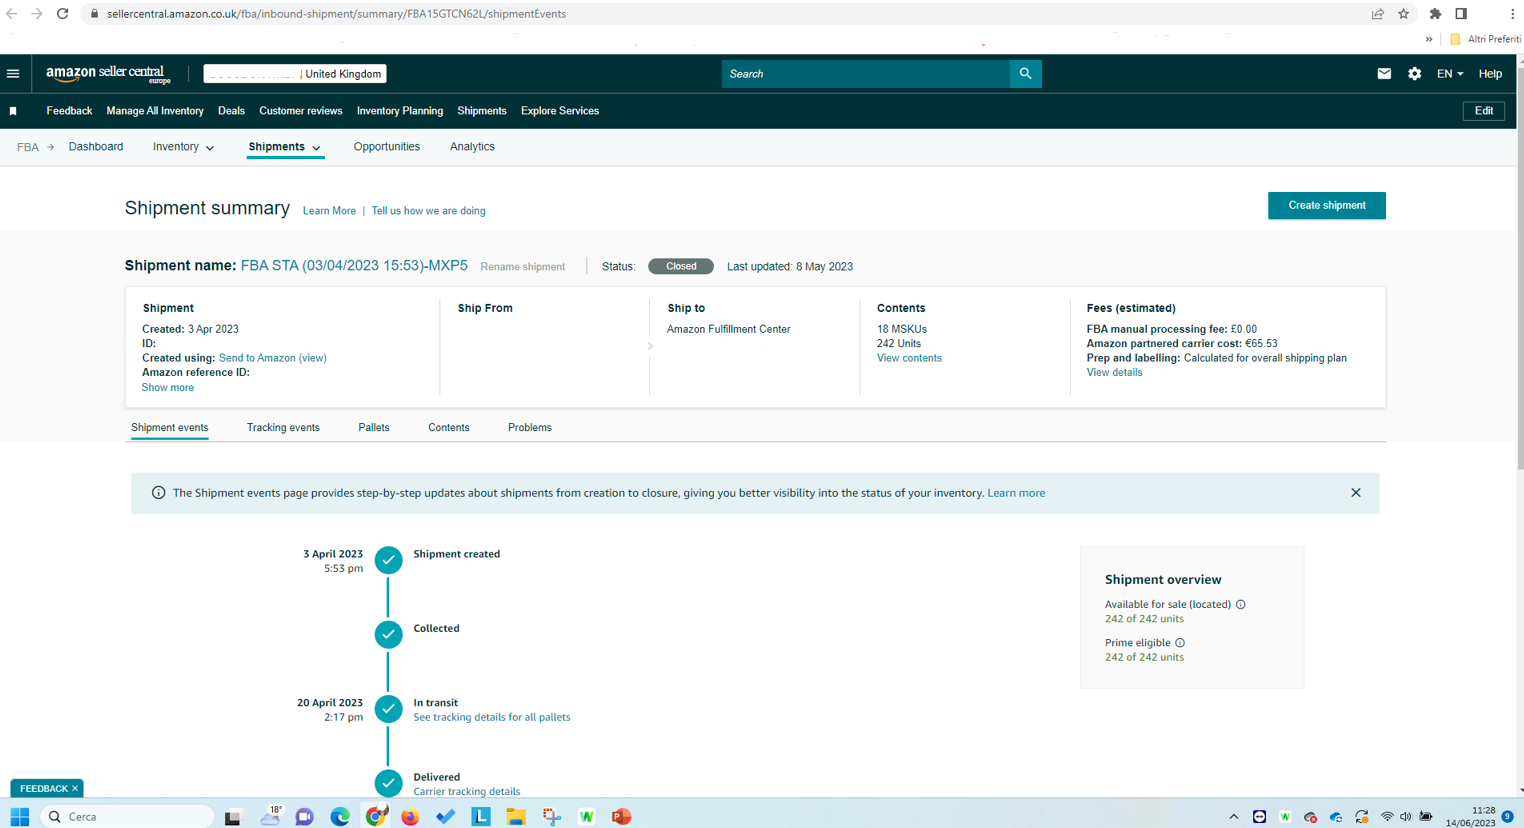Viewport: 1524px width, 828px height.
Task: Switch to the Contents tab
Action: coord(449,428)
